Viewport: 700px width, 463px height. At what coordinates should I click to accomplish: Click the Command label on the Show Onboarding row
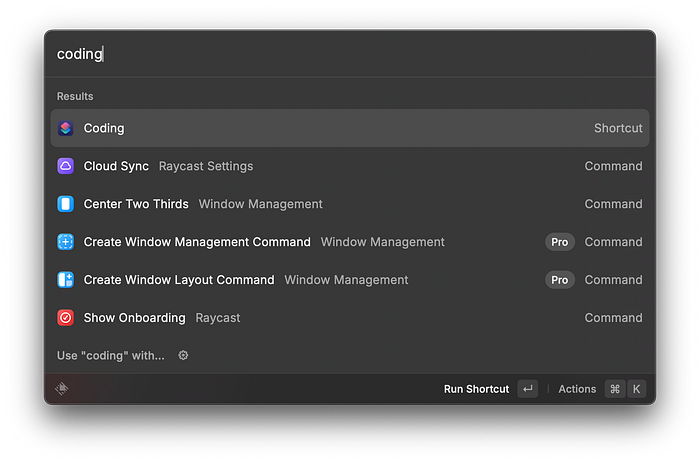(x=613, y=318)
